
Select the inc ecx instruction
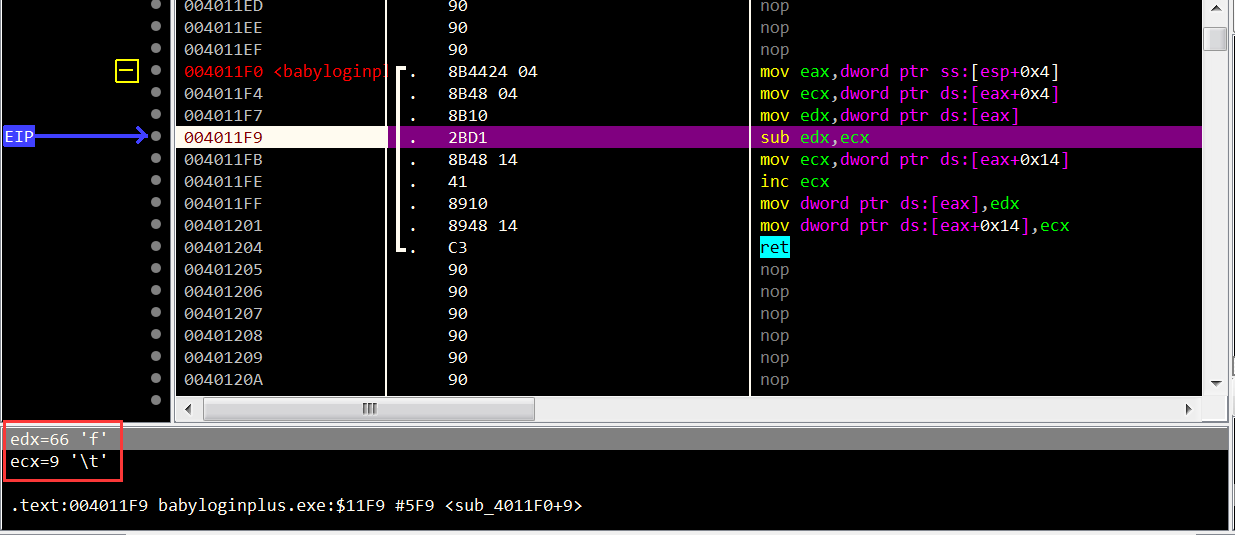tap(794, 182)
